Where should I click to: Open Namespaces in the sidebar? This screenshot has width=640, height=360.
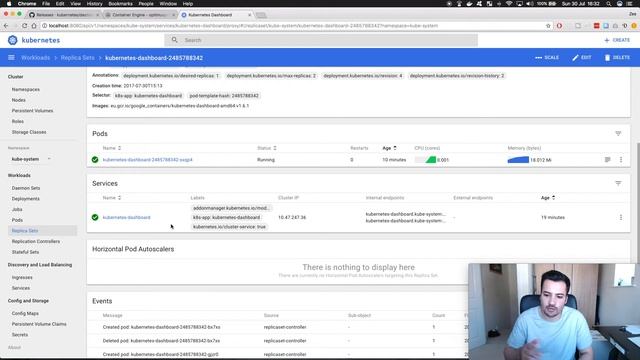[x=26, y=89]
